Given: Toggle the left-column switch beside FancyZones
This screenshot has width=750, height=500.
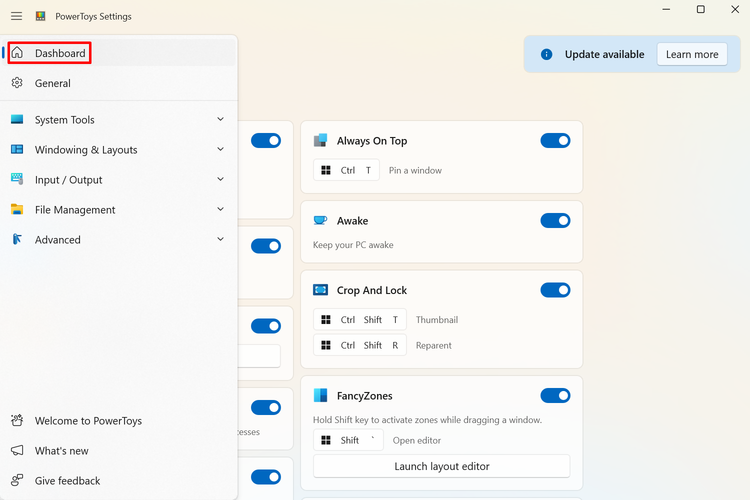Looking at the screenshot, I should [265, 407].
